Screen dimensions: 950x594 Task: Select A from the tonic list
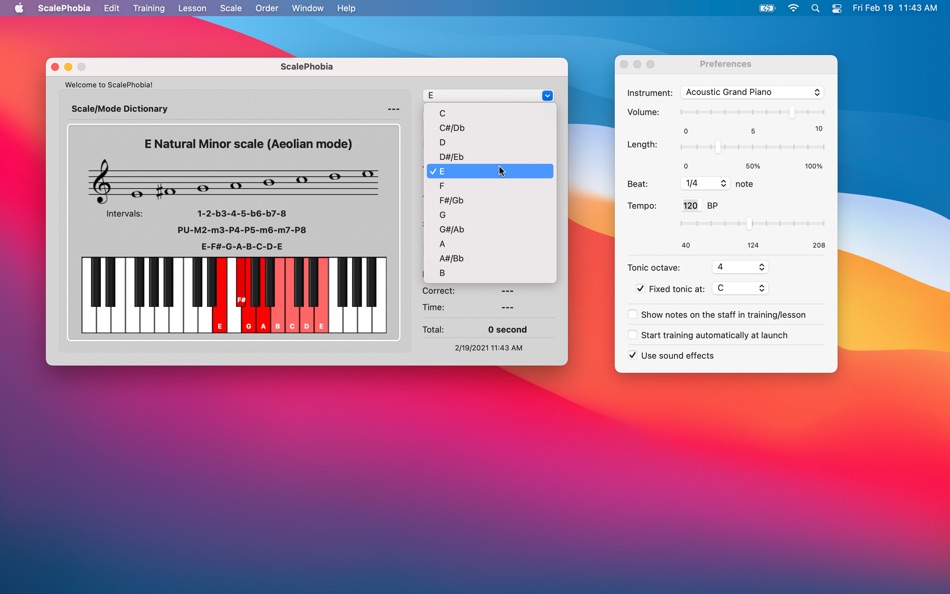pyautogui.click(x=490, y=244)
